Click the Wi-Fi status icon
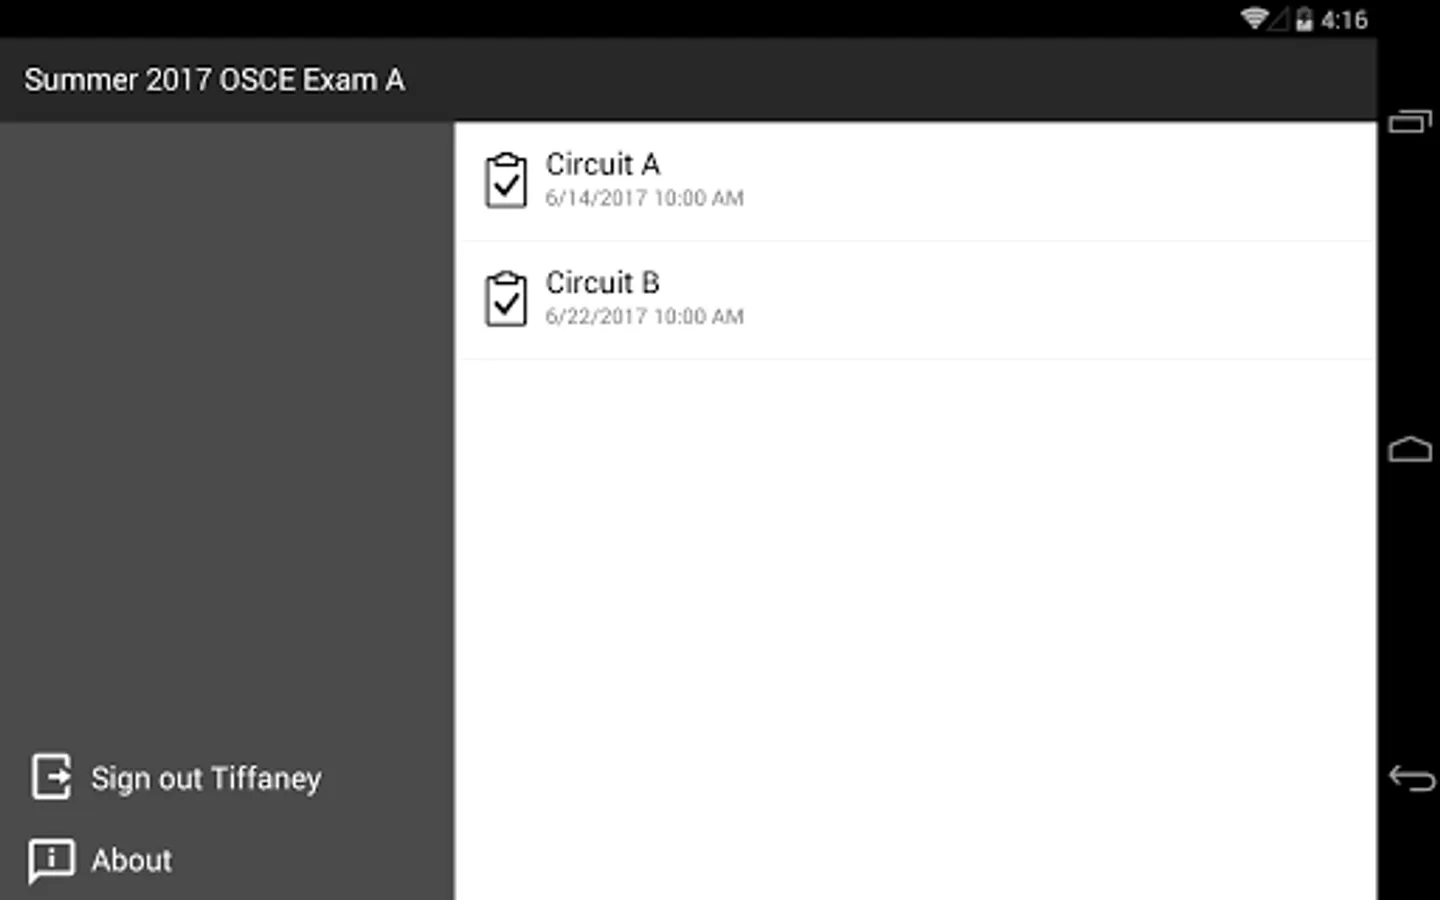 pos(1254,19)
